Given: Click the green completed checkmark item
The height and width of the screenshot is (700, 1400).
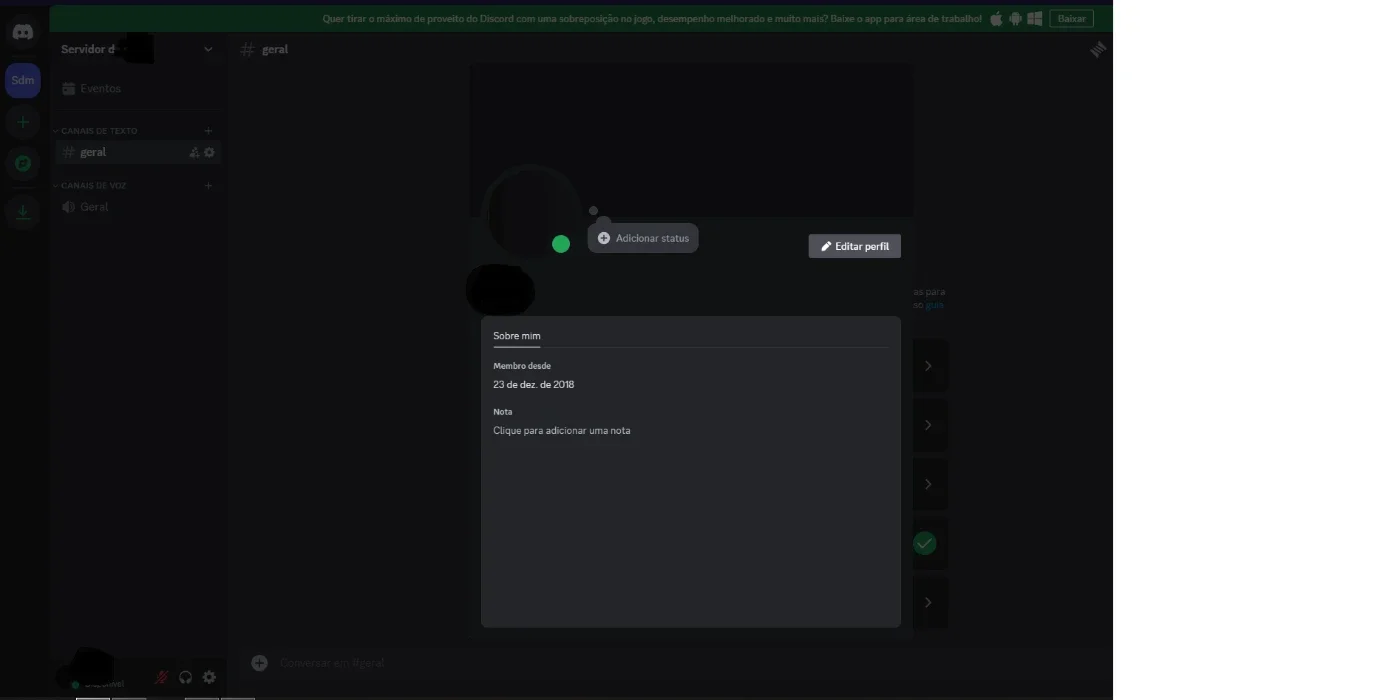Looking at the screenshot, I should 925,543.
